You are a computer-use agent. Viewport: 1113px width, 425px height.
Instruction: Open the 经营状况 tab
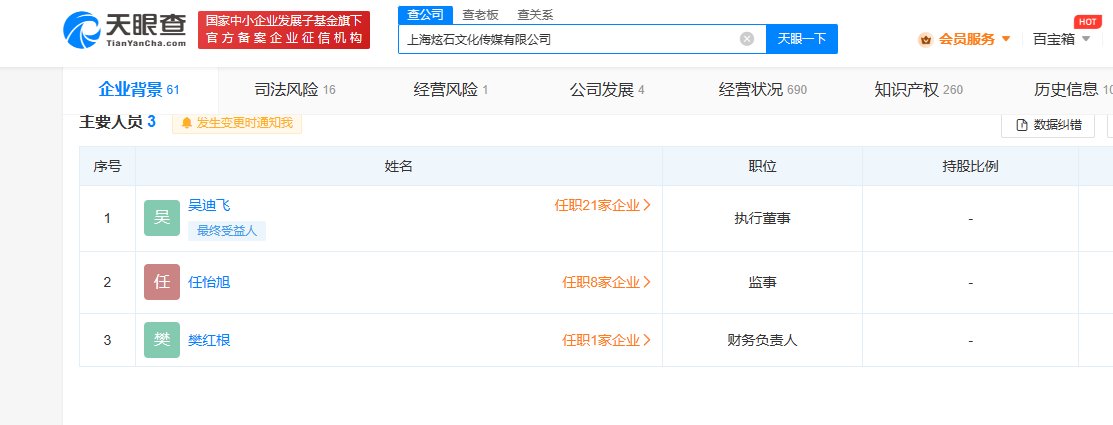pyautogui.click(x=763, y=90)
